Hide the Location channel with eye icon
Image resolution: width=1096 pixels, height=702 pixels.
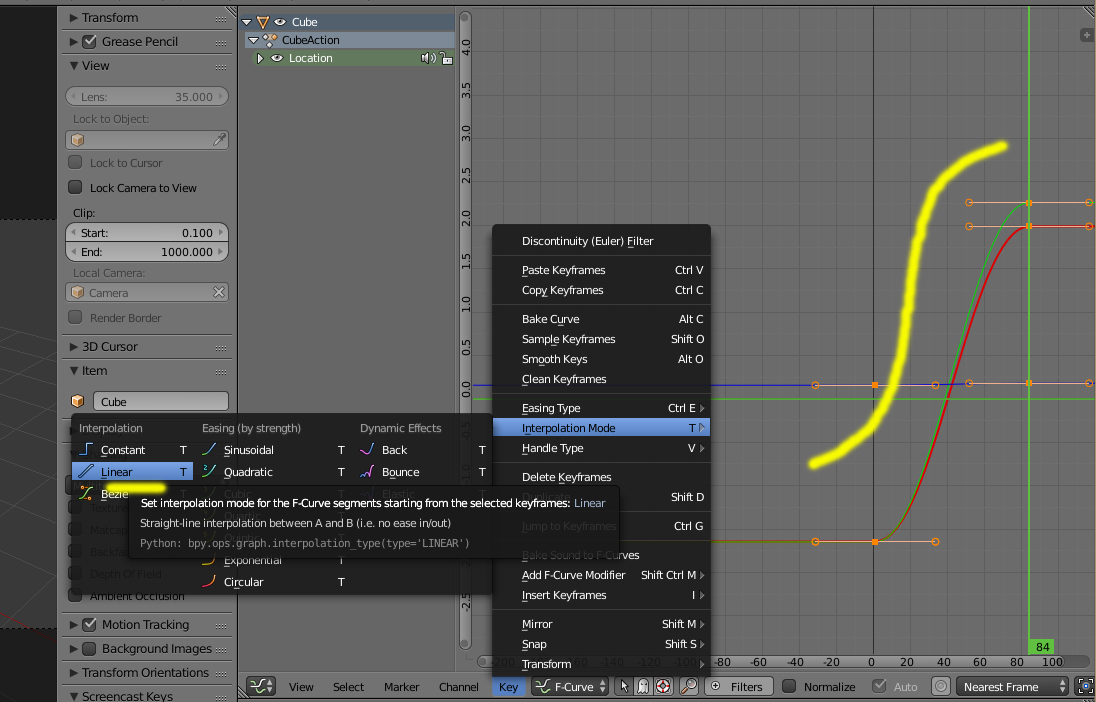point(277,58)
